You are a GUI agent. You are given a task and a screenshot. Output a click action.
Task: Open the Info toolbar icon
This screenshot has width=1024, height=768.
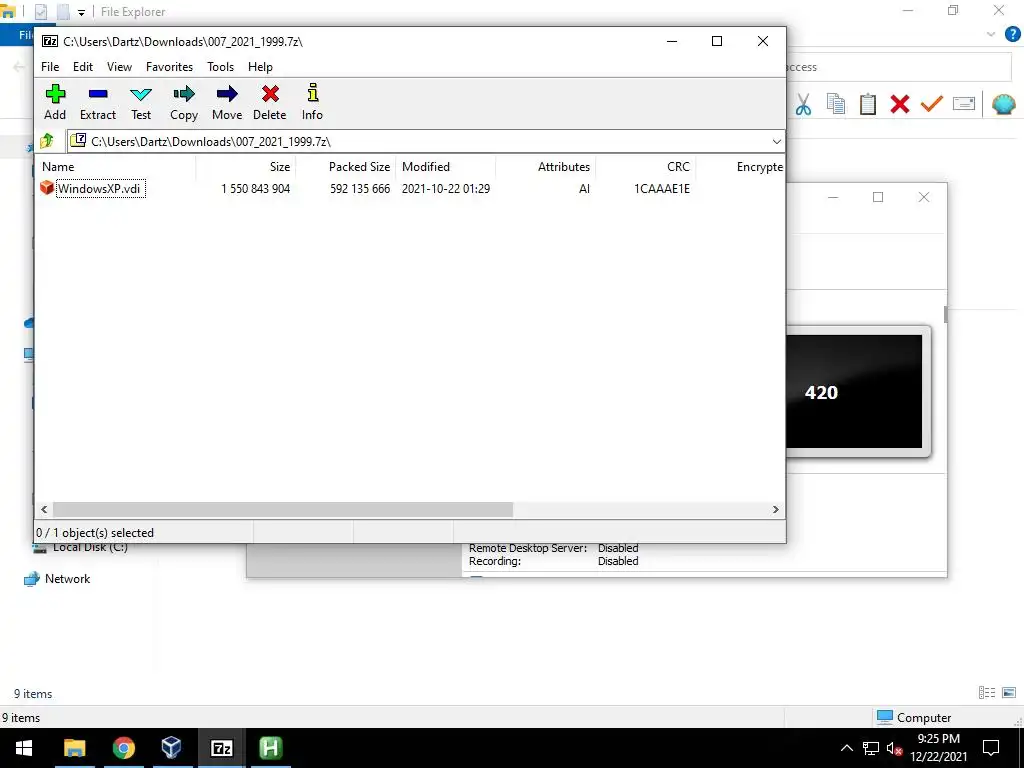click(312, 103)
